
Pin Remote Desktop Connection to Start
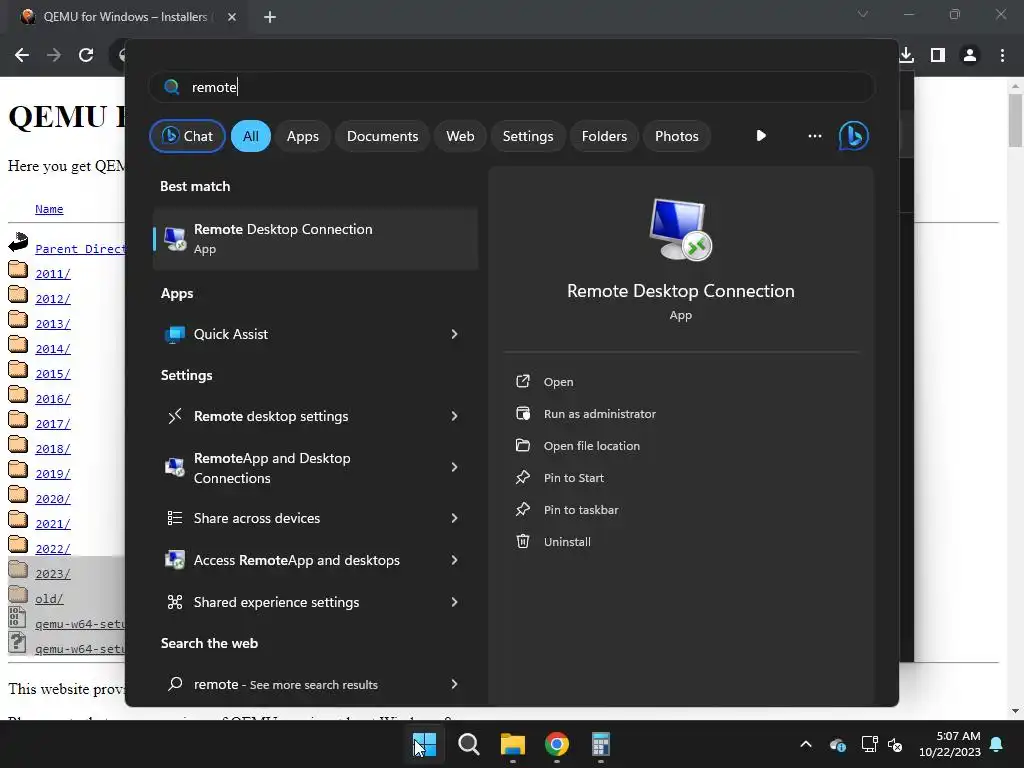[x=573, y=478]
